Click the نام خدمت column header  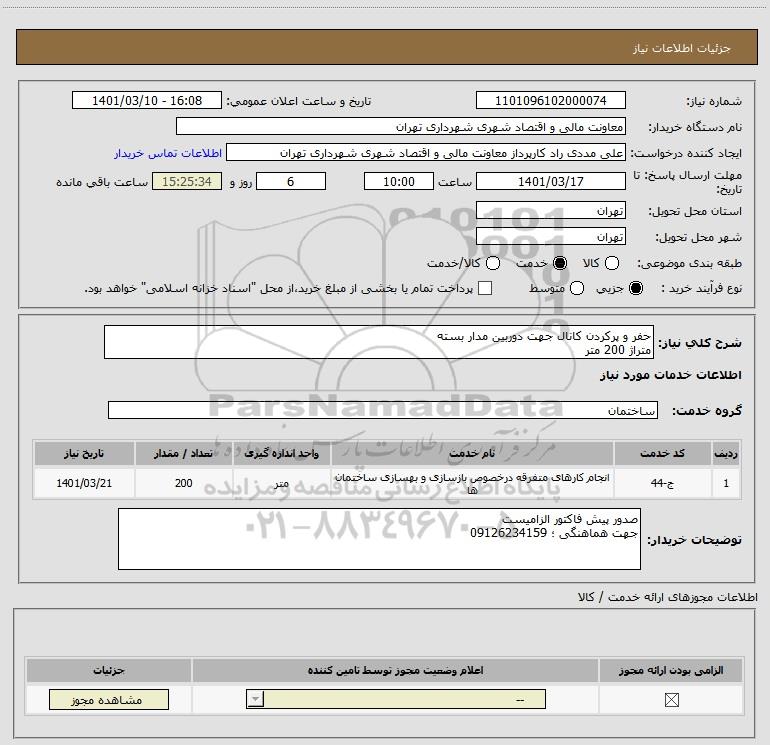(472, 453)
